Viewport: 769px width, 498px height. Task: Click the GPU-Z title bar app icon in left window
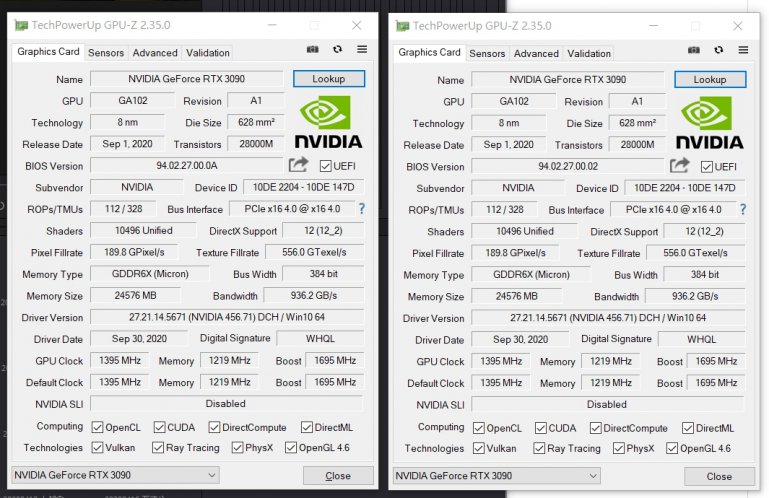tap(21, 25)
